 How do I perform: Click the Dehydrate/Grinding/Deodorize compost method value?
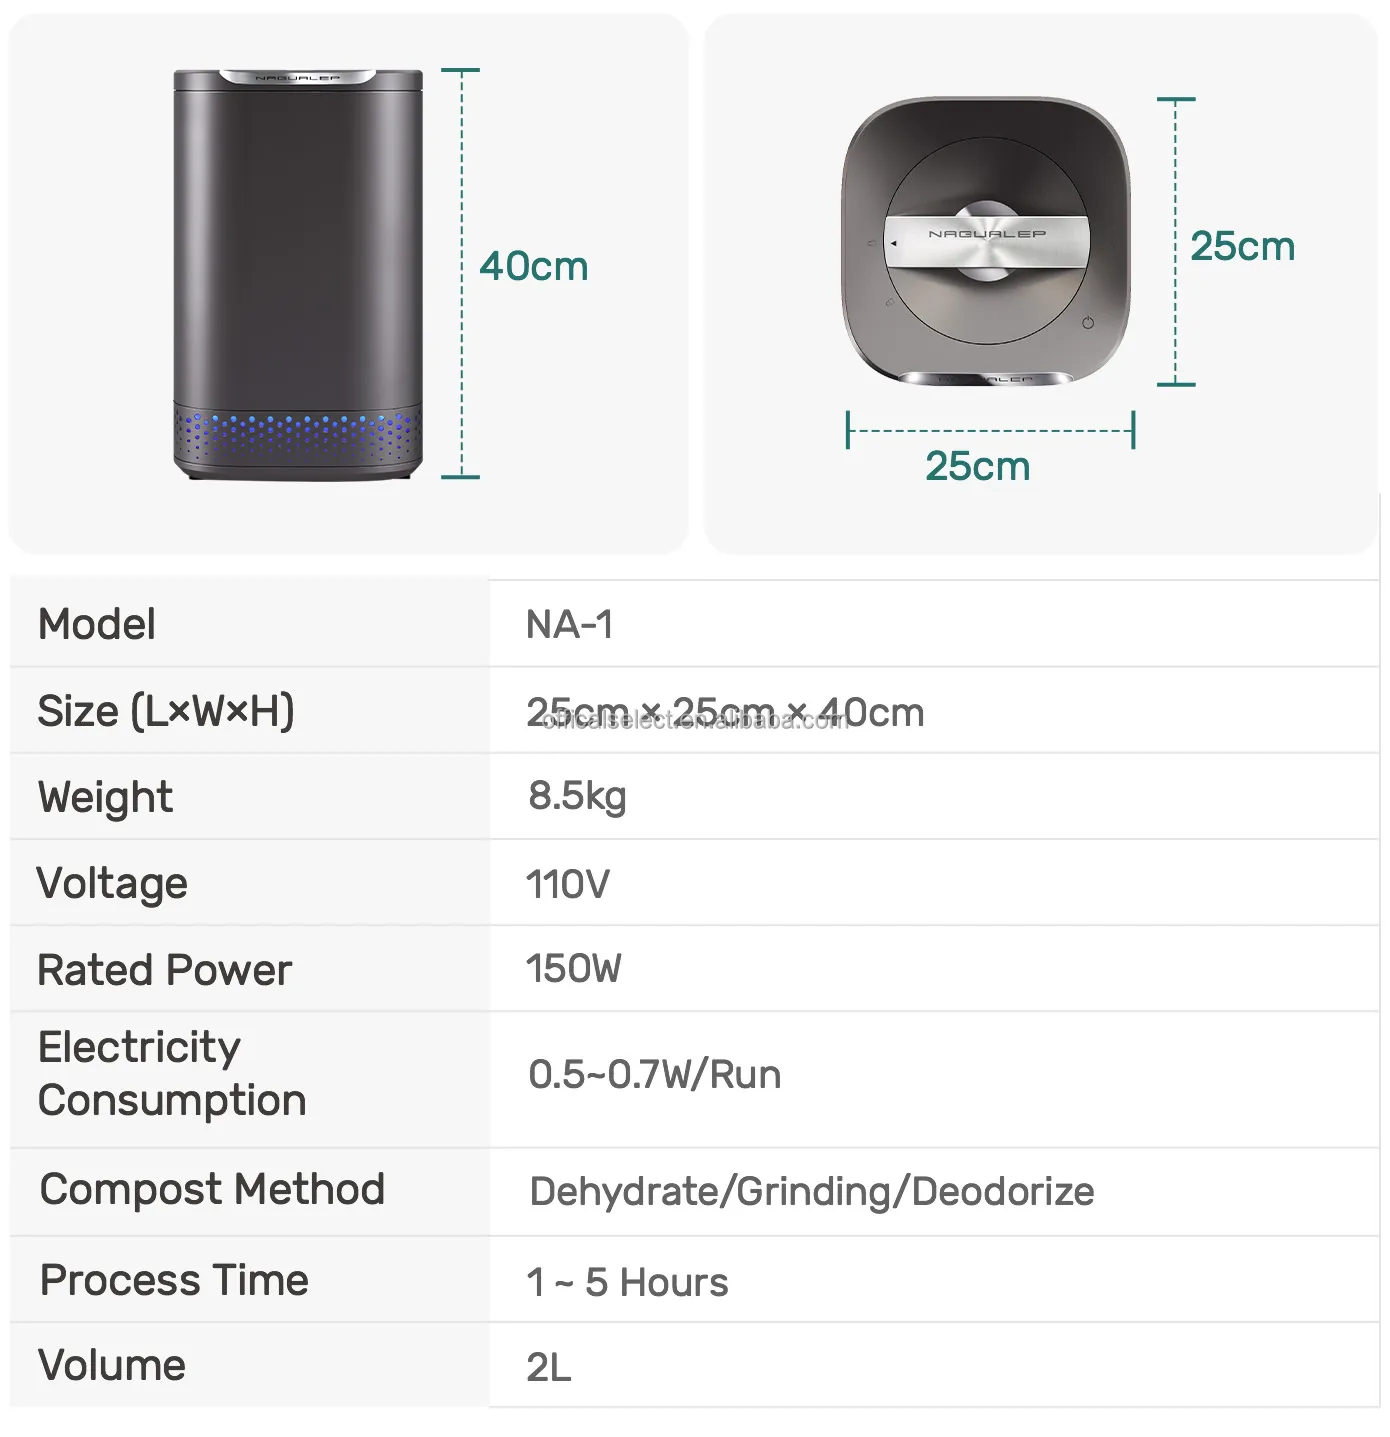pyautogui.click(x=811, y=1191)
